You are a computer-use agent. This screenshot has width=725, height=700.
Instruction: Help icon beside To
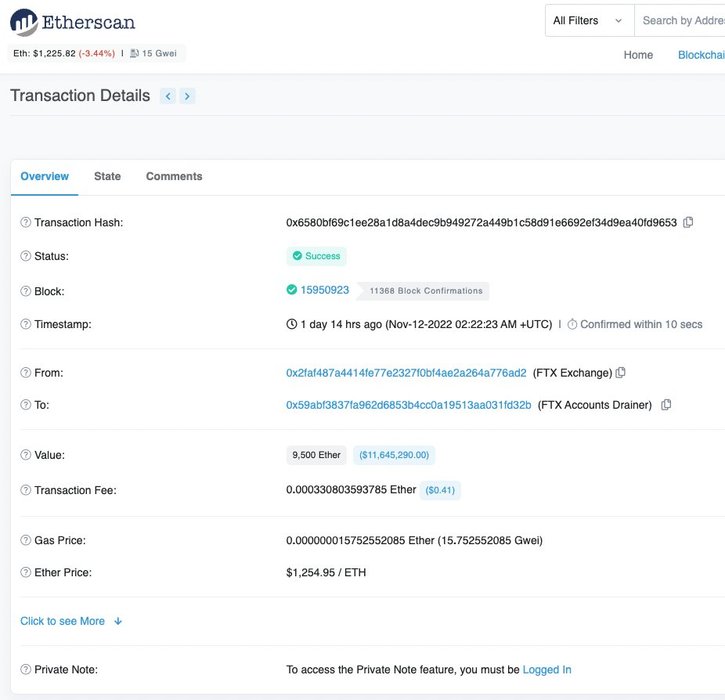(25, 405)
